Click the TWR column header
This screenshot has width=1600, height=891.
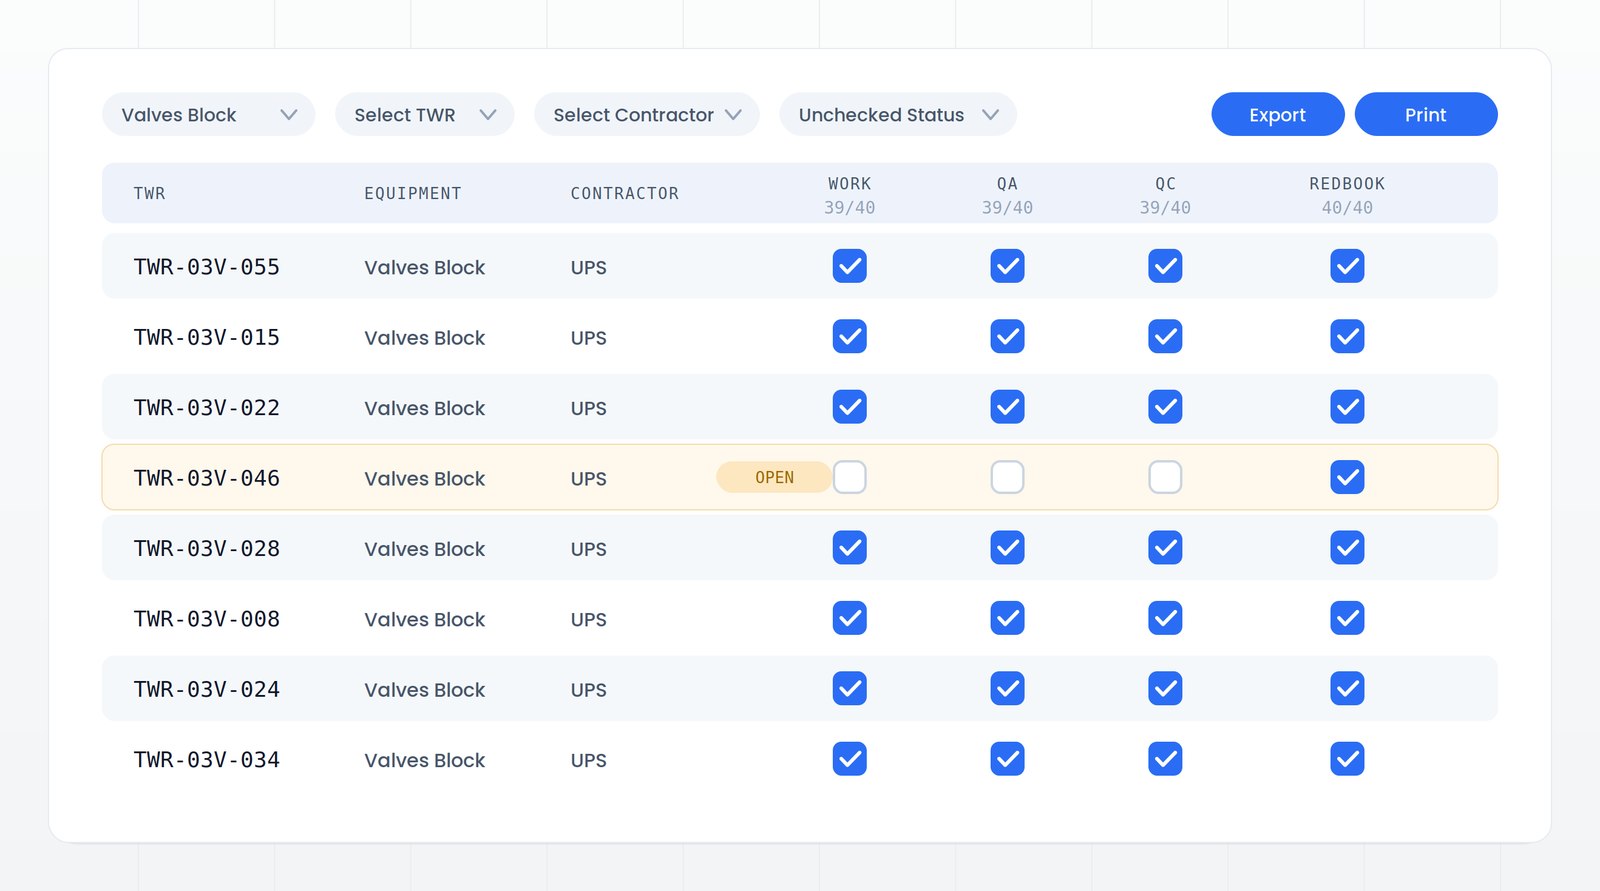click(x=149, y=194)
